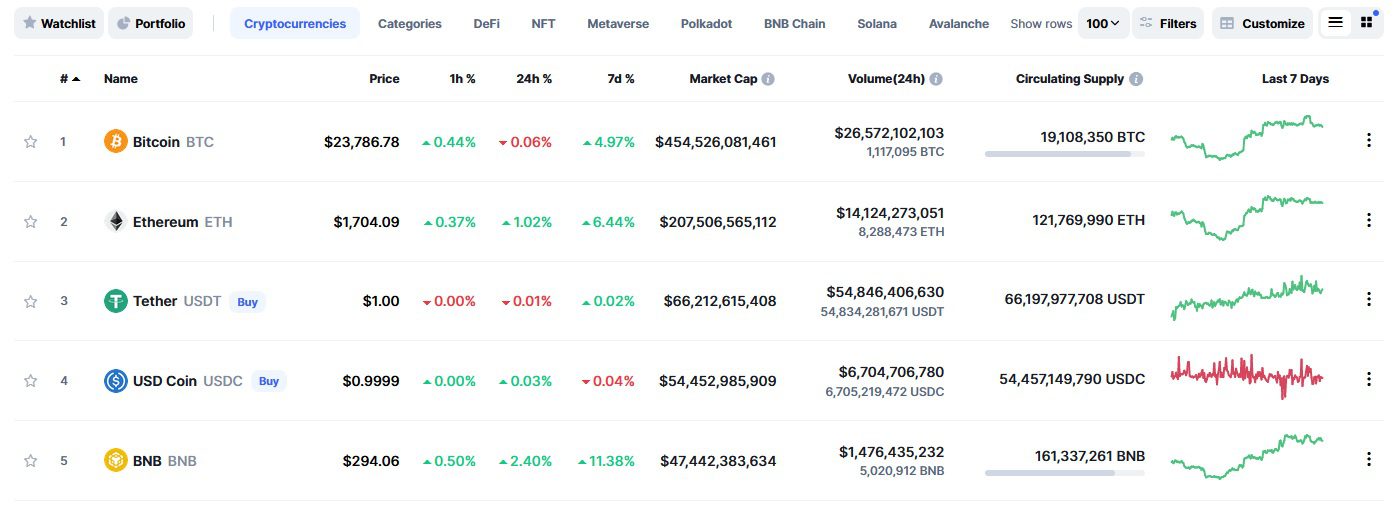This screenshot has height=506, width=1394.
Task: Switch to grid view layout icon
Action: point(1366,23)
